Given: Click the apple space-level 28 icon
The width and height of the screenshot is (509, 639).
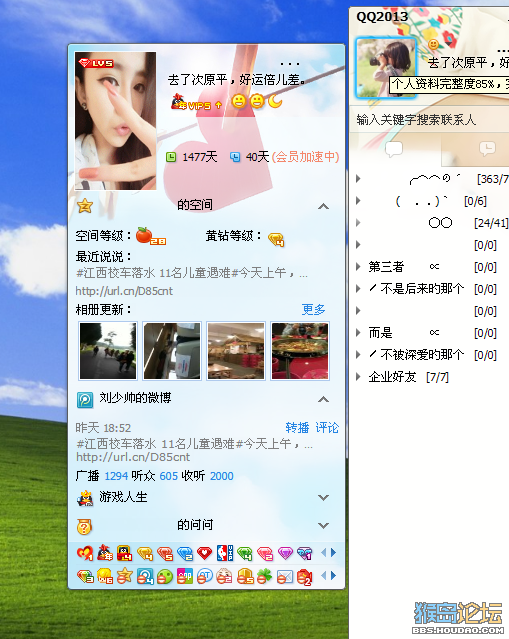Looking at the screenshot, I should tap(150, 236).
